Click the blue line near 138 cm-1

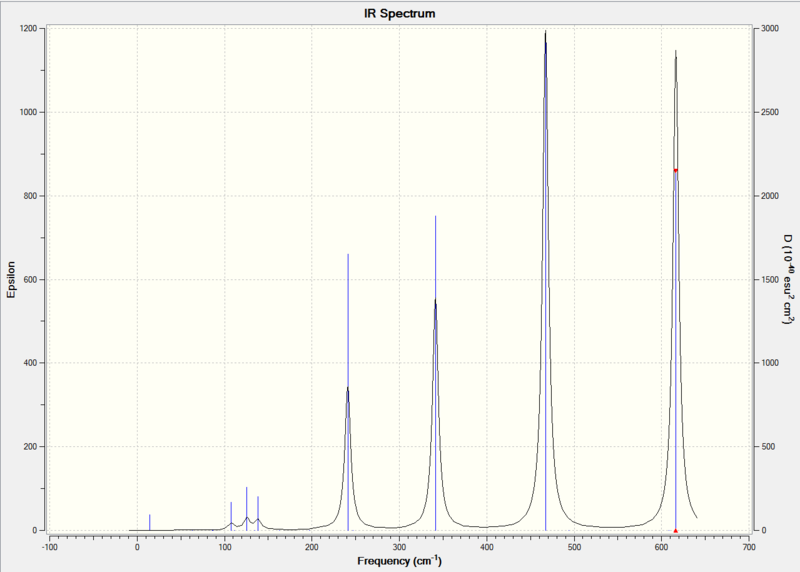(x=258, y=513)
